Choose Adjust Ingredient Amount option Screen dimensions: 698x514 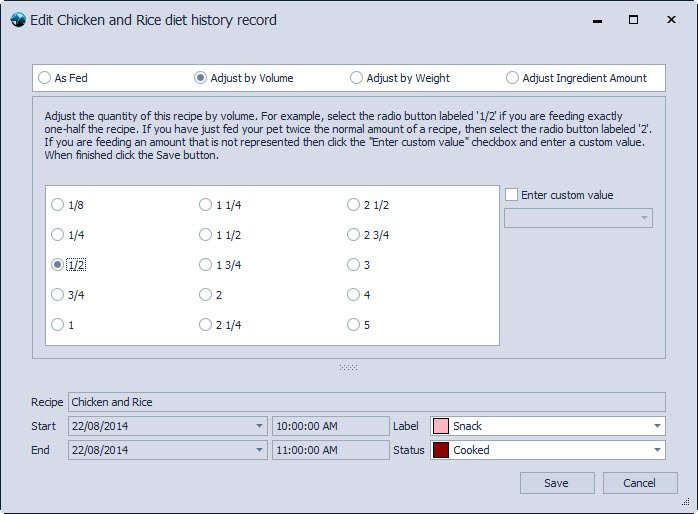click(x=513, y=78)
